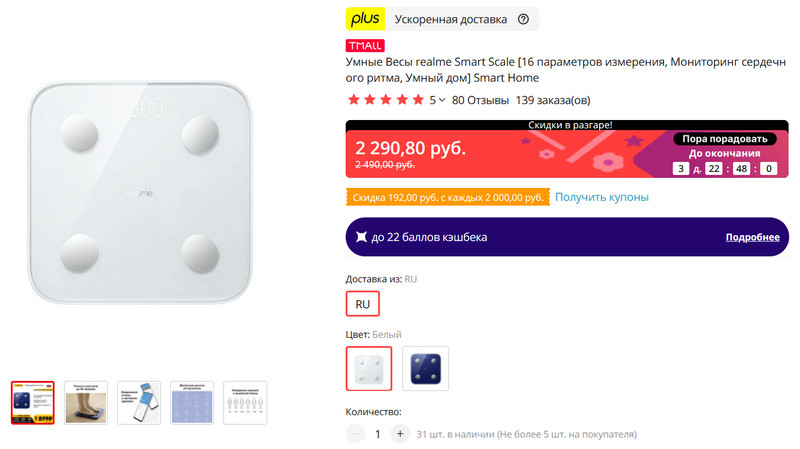
Task: Show the fifth thumbnail with body figures
Action: point(245,402)
